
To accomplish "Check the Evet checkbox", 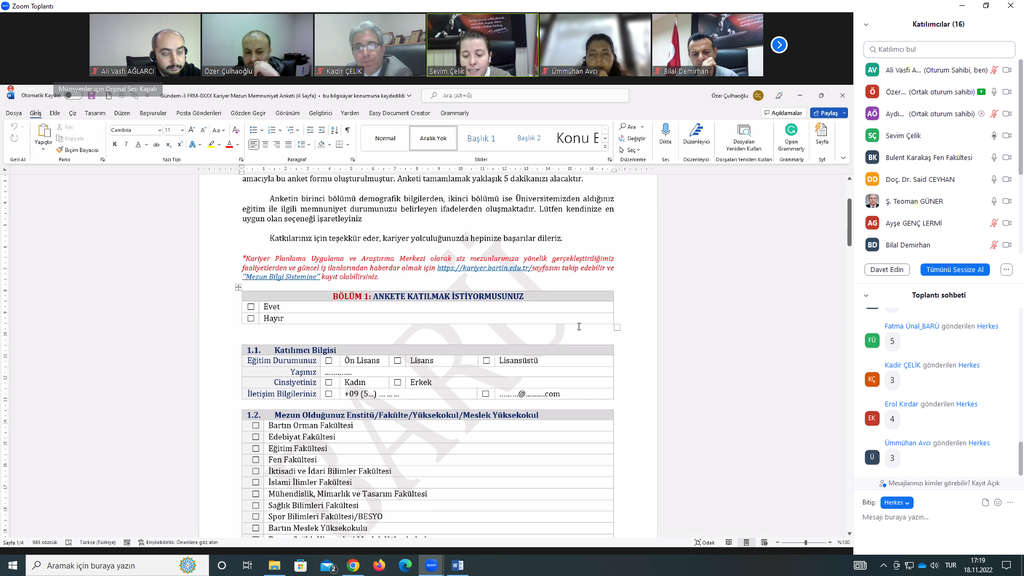I will 251,307.
